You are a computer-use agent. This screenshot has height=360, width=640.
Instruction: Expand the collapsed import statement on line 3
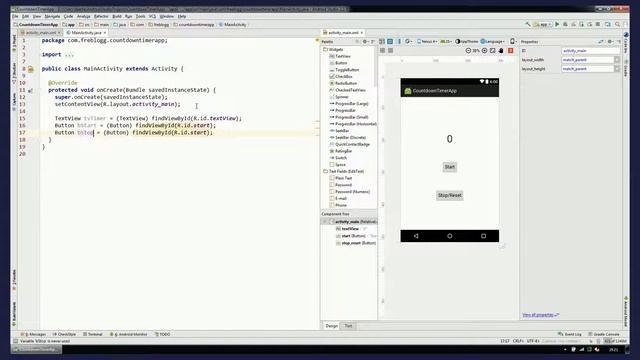(69, 55)
